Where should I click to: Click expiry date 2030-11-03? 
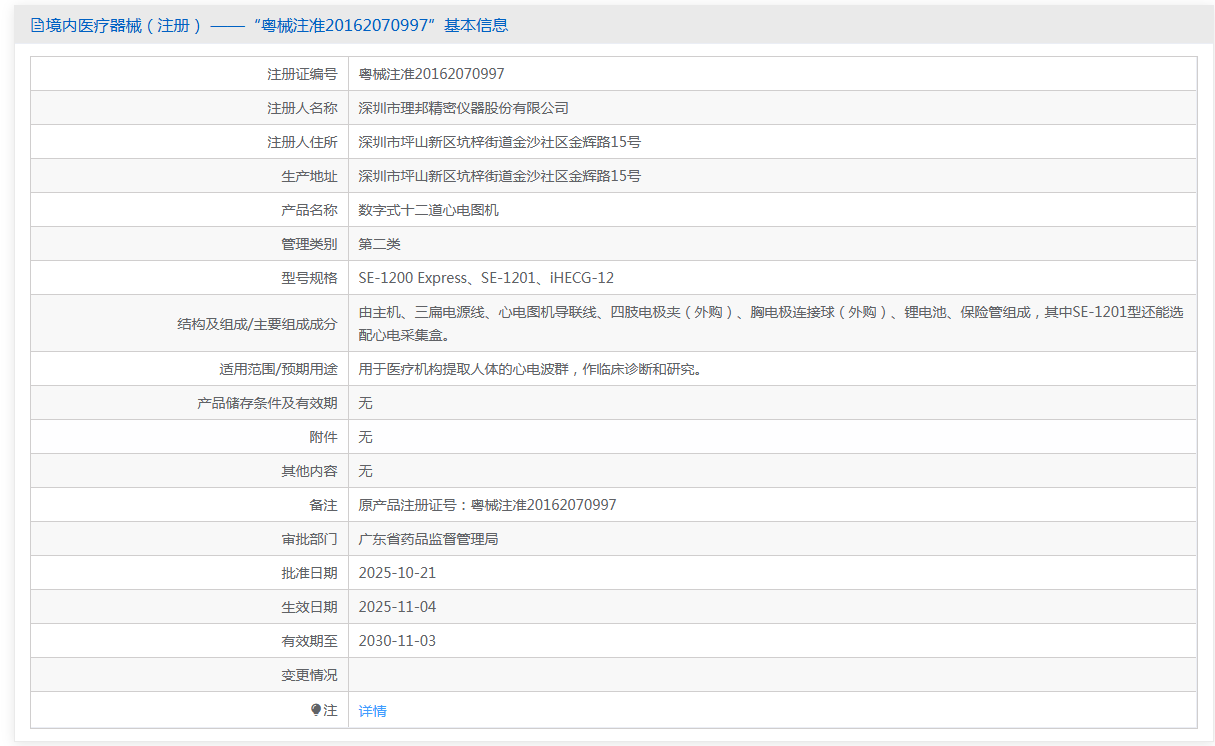(x=397, y=641)
